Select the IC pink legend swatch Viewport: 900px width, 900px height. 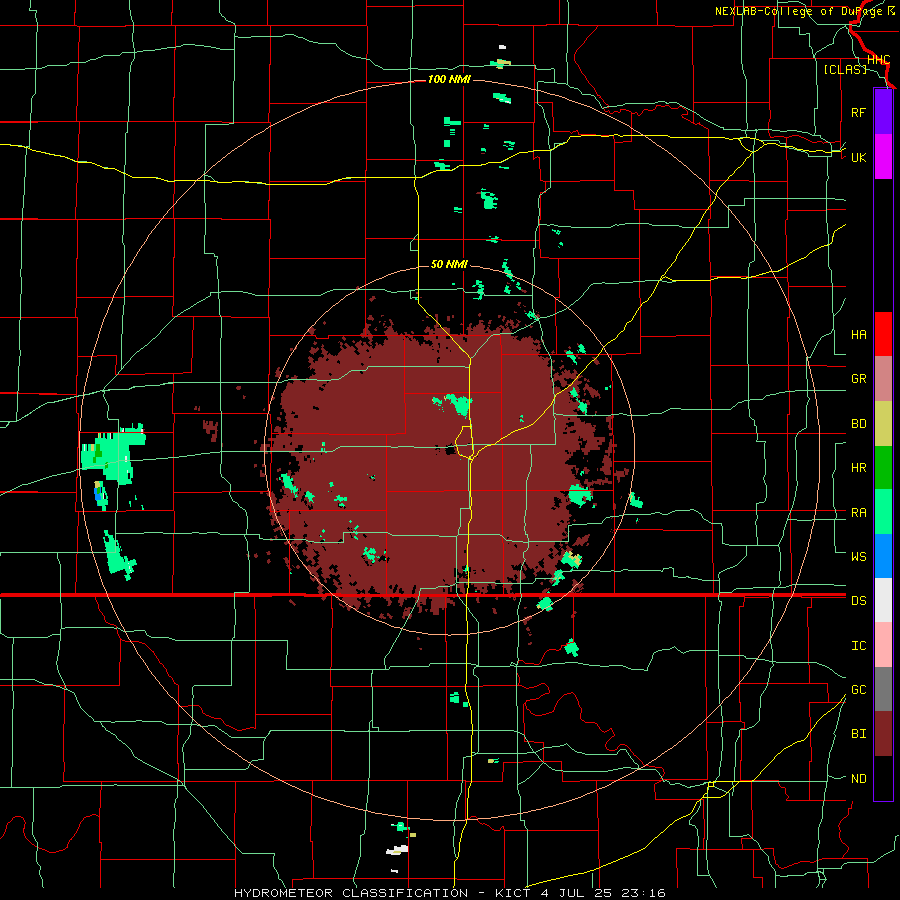click(x=883, y=645)
